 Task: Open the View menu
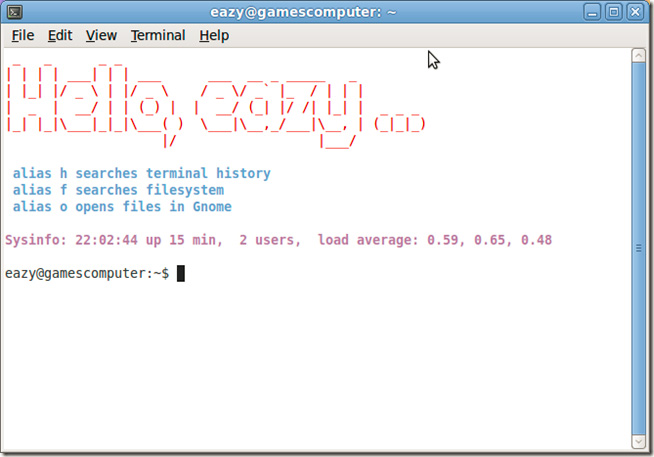tap(101, 35)
